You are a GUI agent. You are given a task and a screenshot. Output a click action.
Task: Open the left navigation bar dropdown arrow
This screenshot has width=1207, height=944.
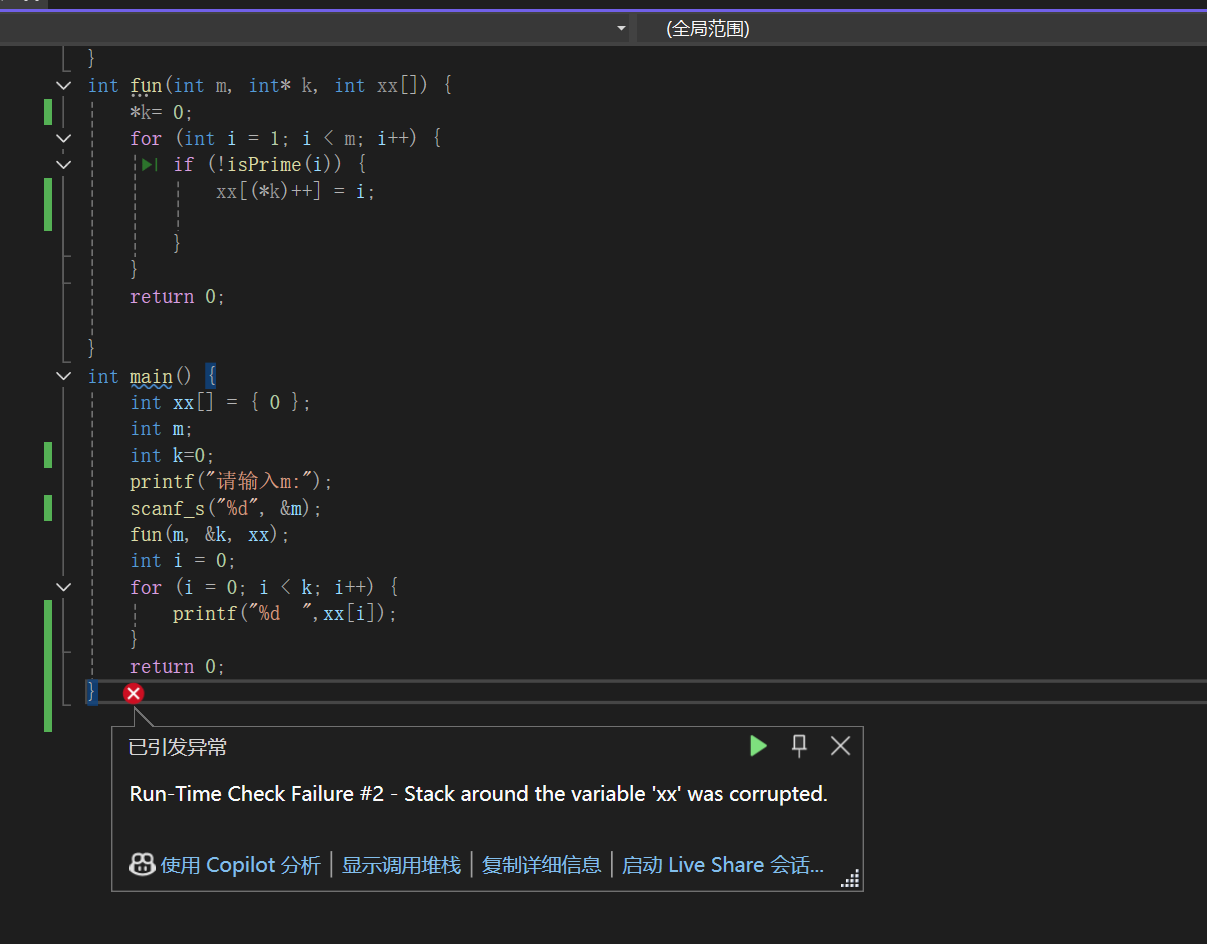tap(621, 29)
